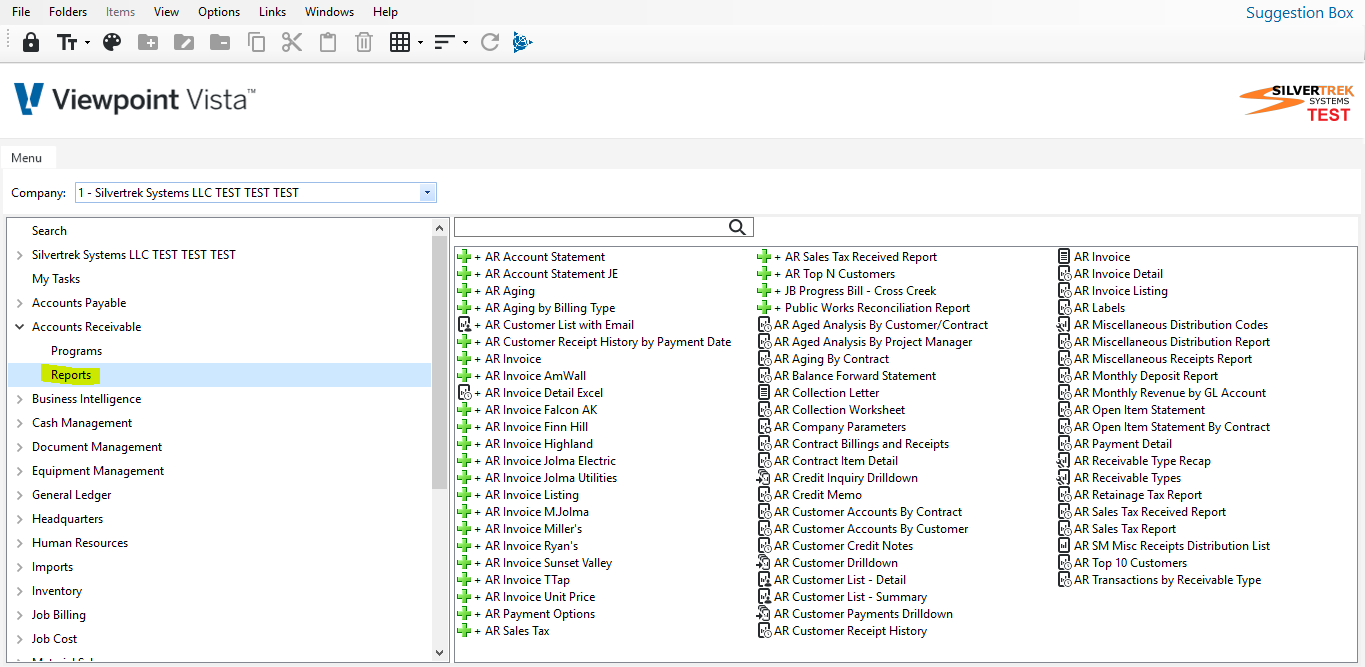Click AR Top 10 Customers
Viewport: 1365px width, 667px height.
tap(1131, 563)
